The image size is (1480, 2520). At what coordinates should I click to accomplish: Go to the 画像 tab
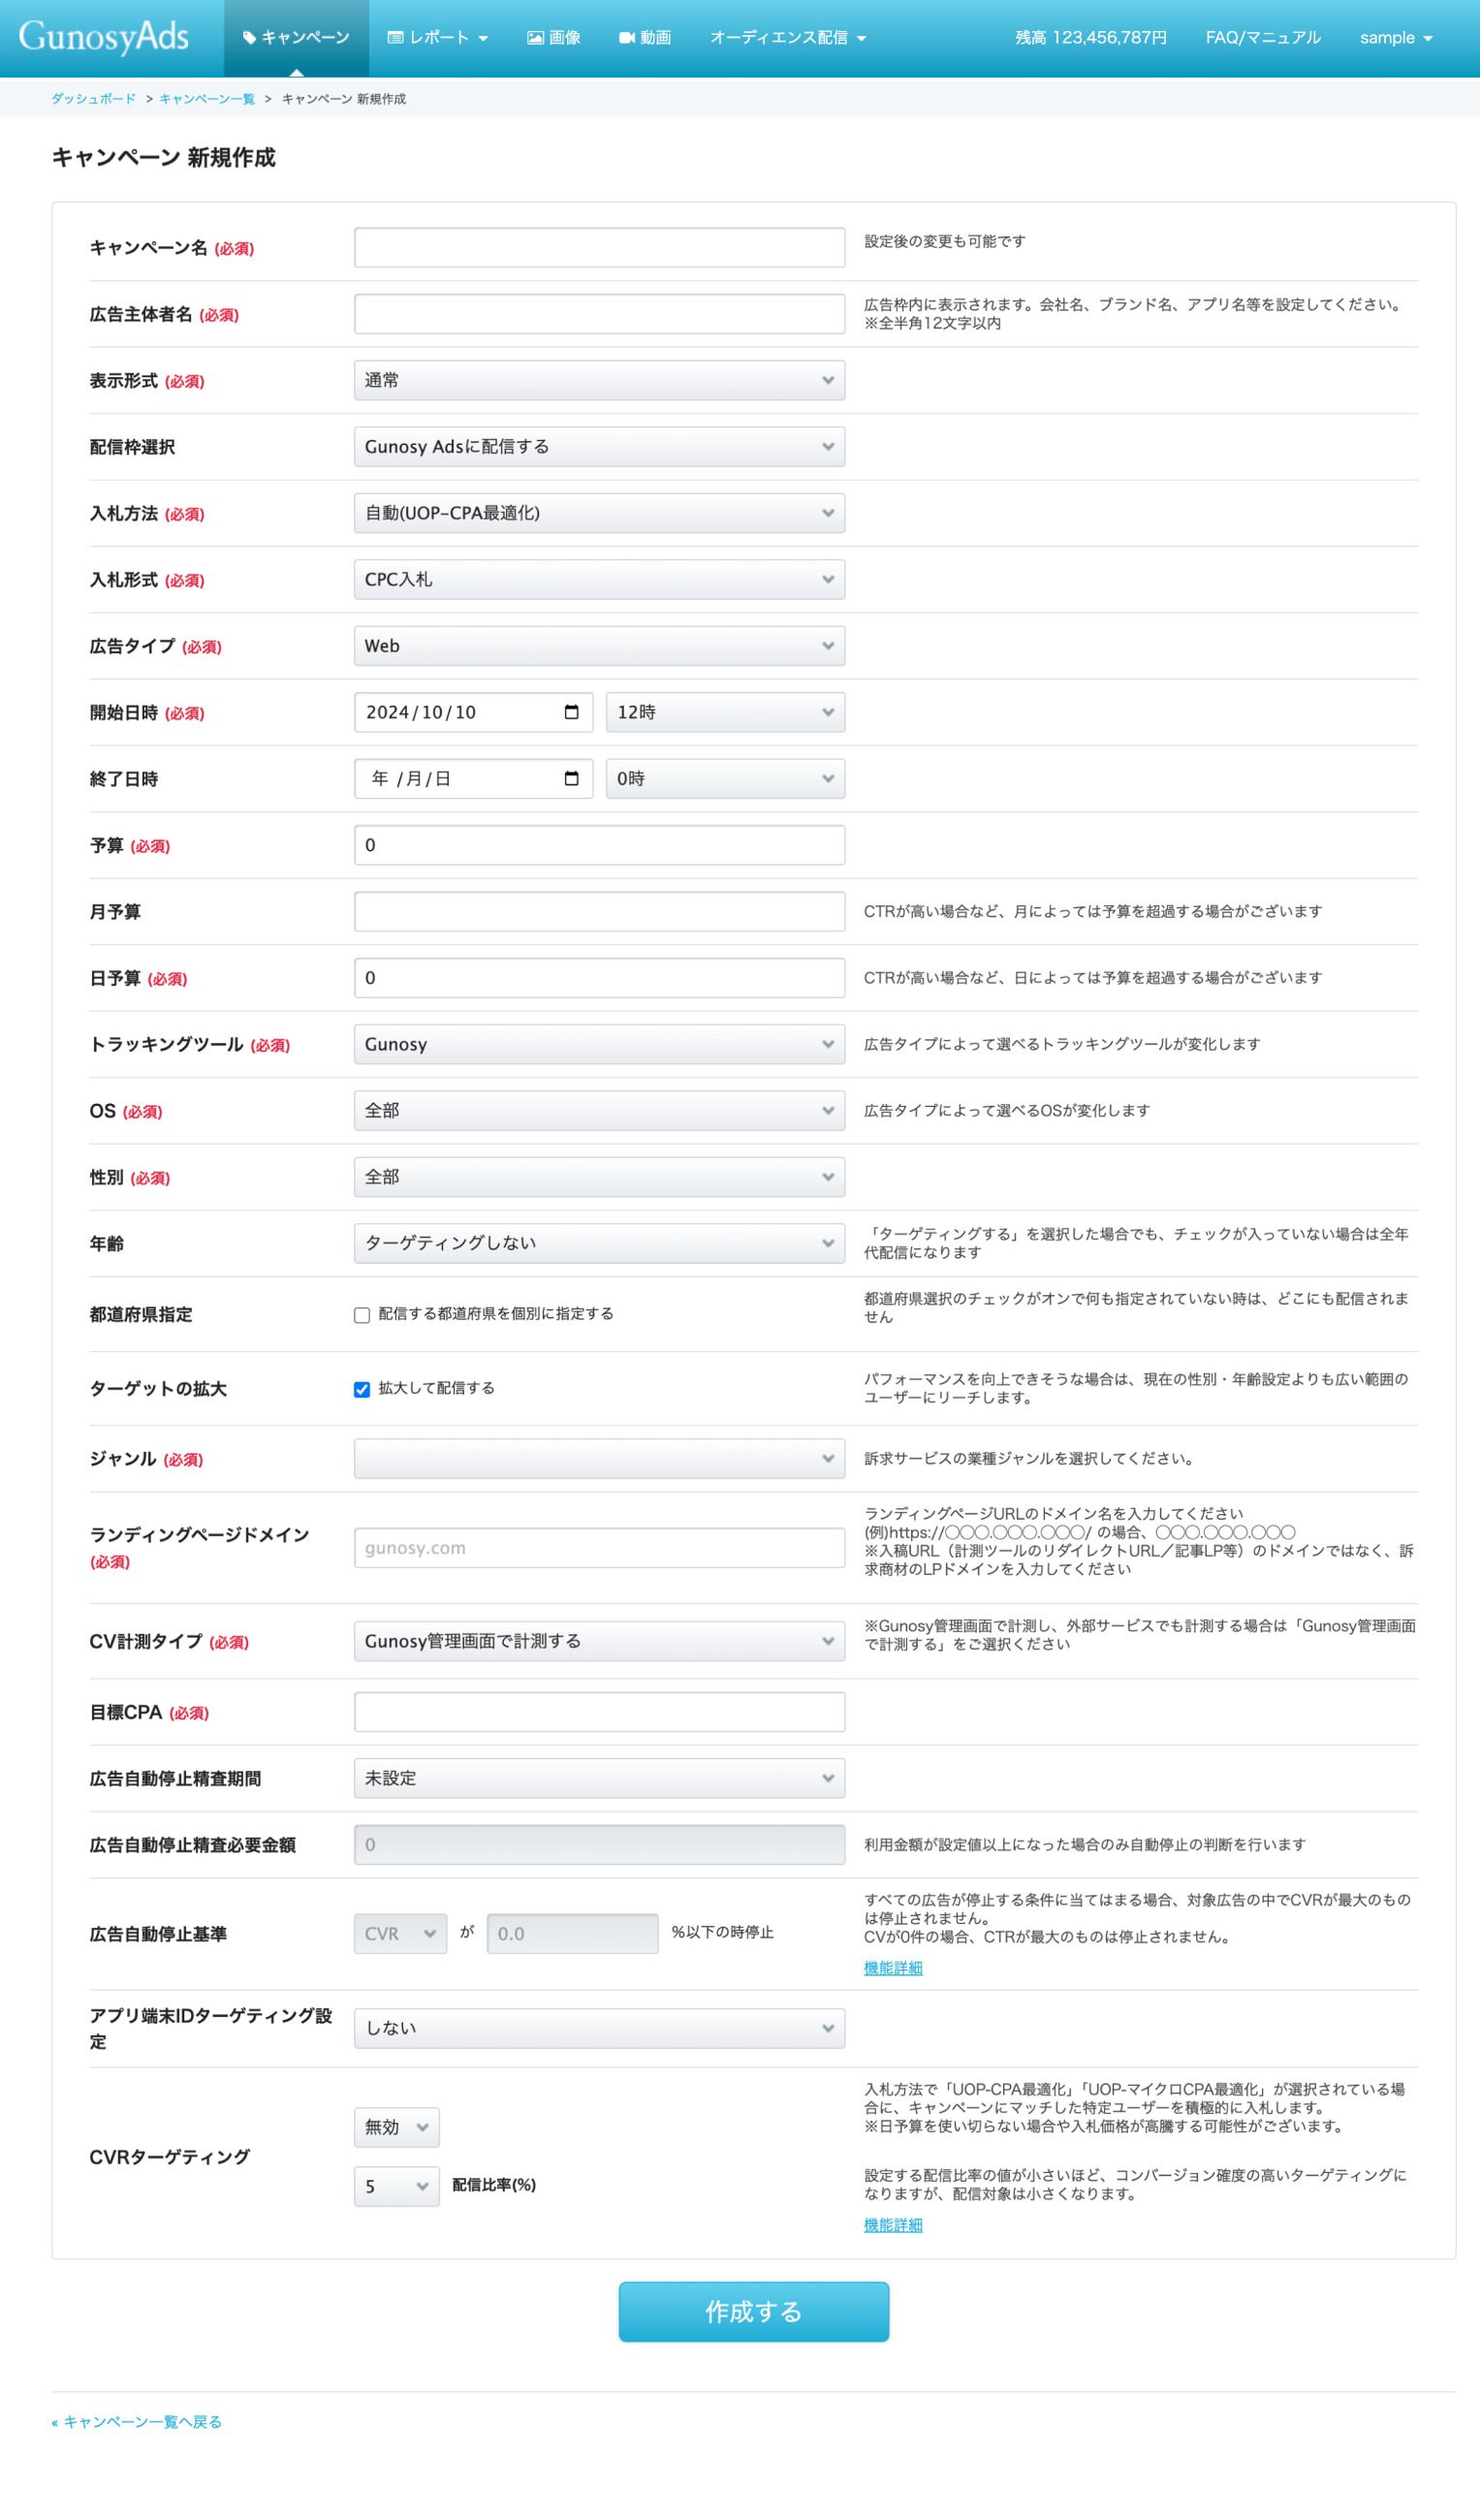[554, 38]
